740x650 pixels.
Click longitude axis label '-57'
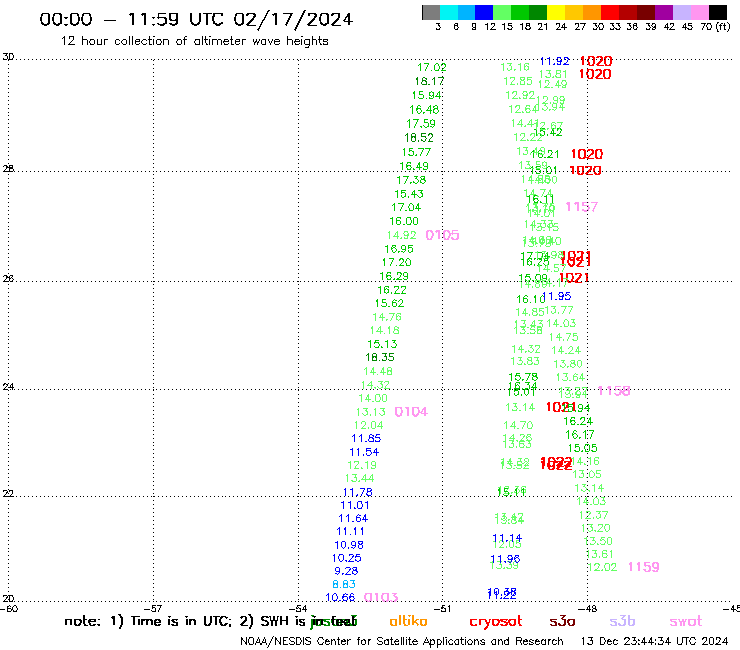tap(154, 609)
